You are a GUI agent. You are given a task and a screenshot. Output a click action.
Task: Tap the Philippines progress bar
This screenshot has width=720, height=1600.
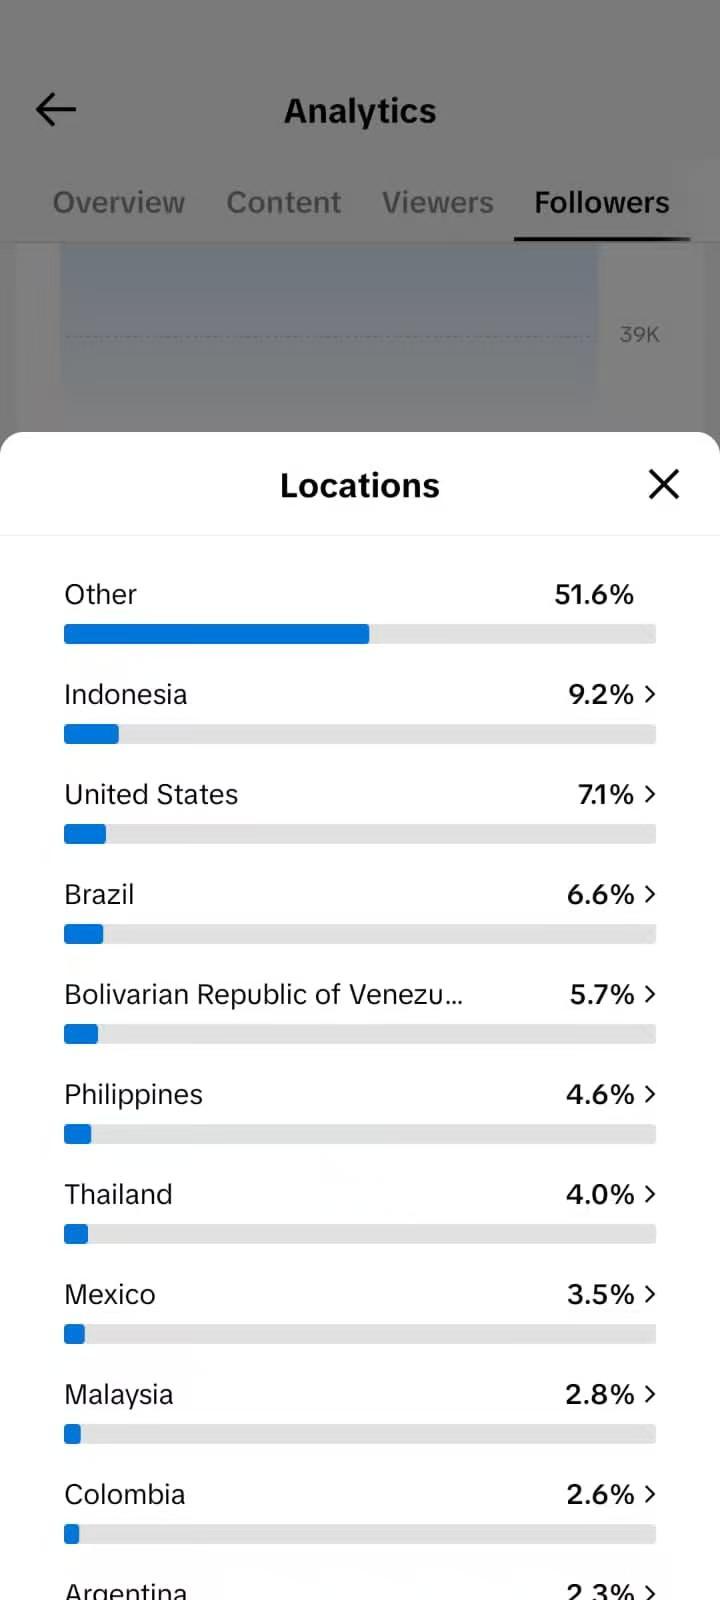pyautogui.click(x=360, y=1134)
